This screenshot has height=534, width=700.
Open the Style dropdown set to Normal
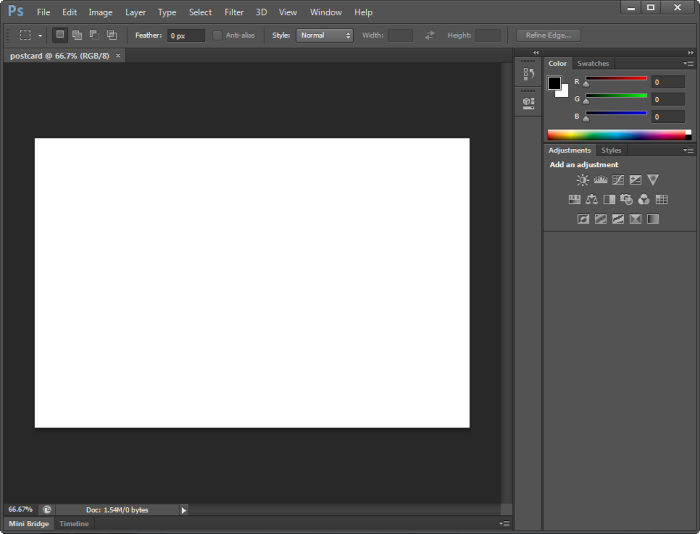325,35
